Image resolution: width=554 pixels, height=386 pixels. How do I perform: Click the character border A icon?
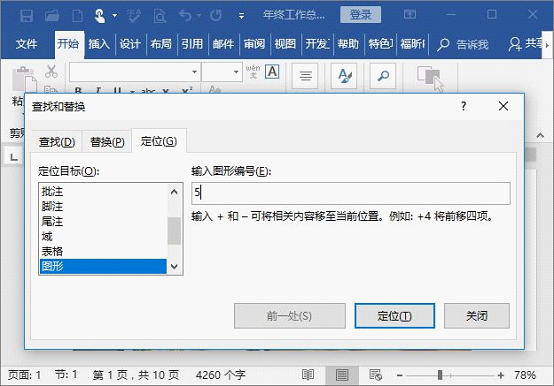(x=272, y=72)
